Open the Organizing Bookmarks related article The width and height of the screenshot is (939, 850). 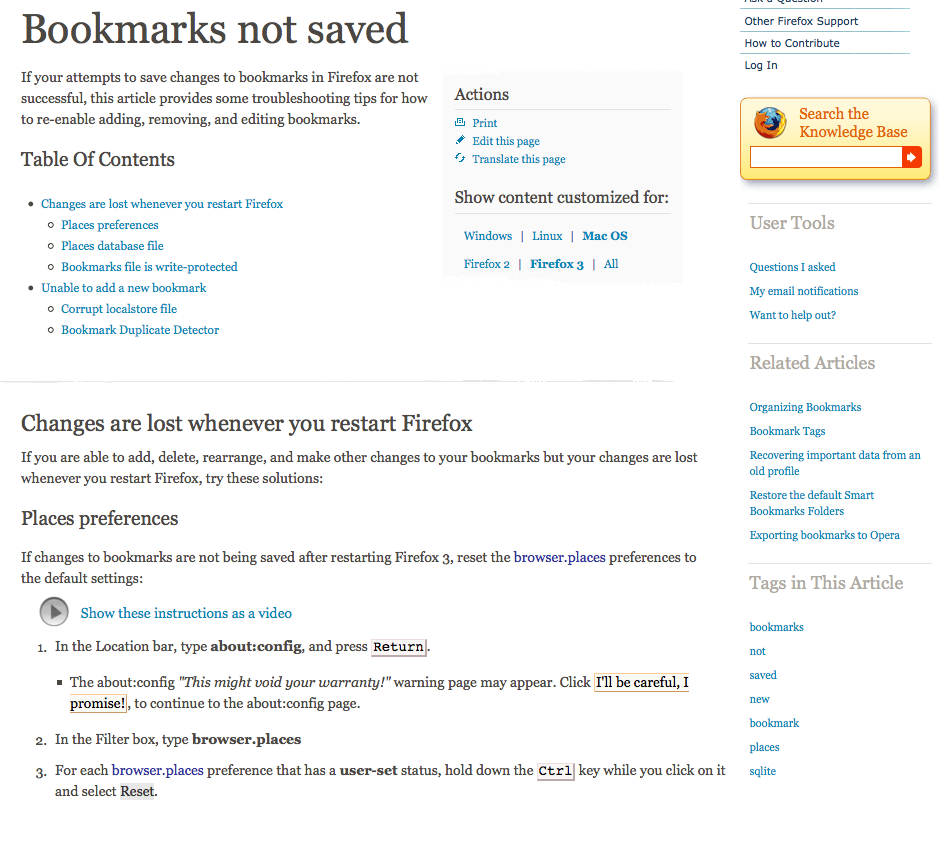click(805, 407)
